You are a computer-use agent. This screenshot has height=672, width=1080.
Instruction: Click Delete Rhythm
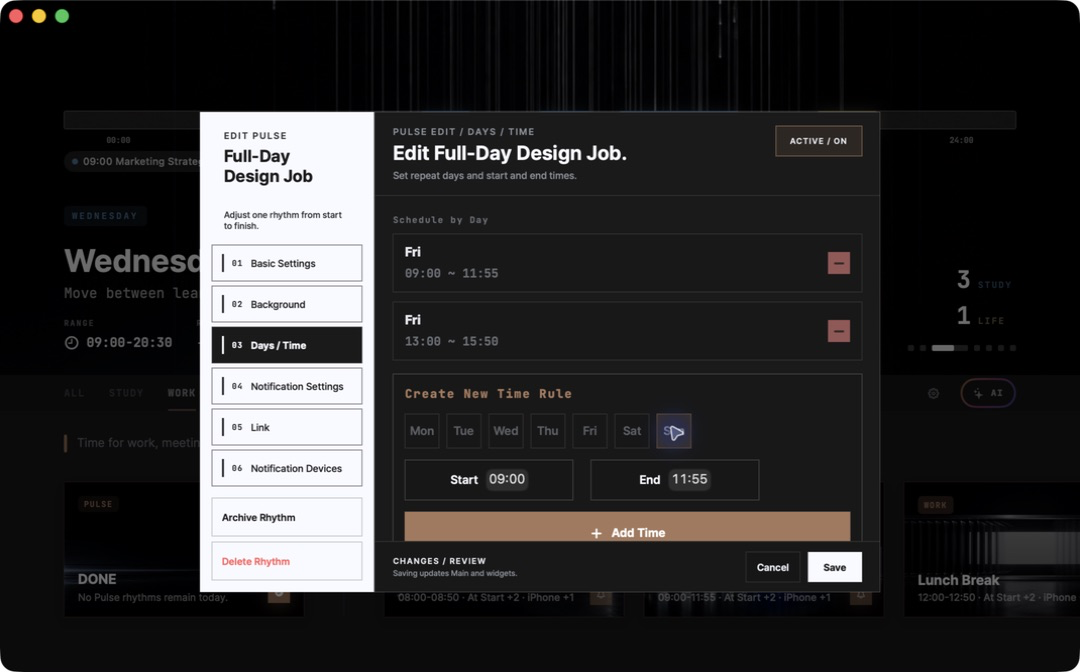(x=287, y=561)
